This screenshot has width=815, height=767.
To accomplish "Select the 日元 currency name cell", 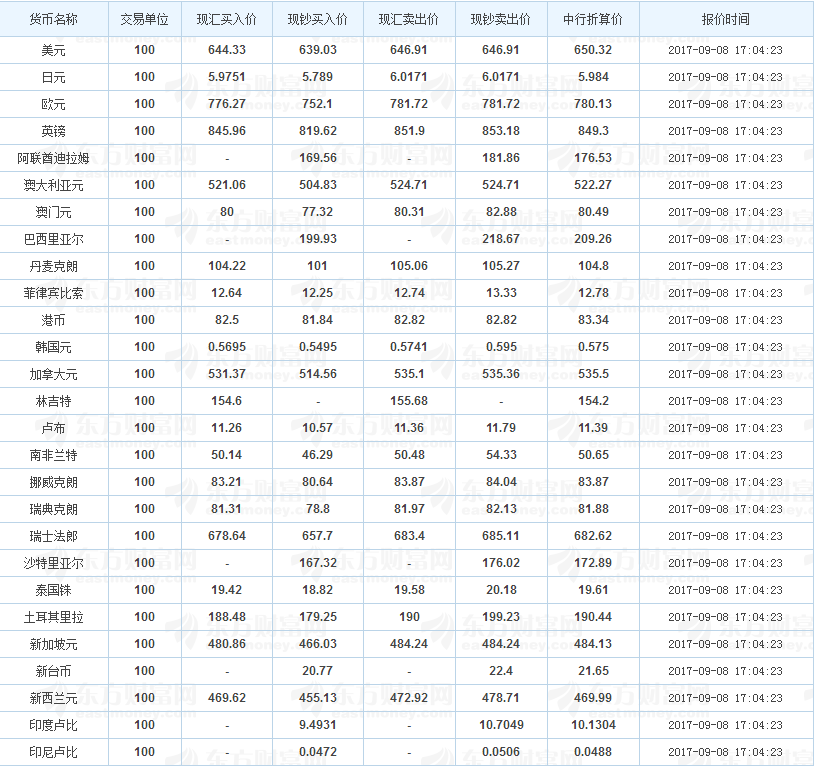I will pyautogui.click(x=54, y=77).
